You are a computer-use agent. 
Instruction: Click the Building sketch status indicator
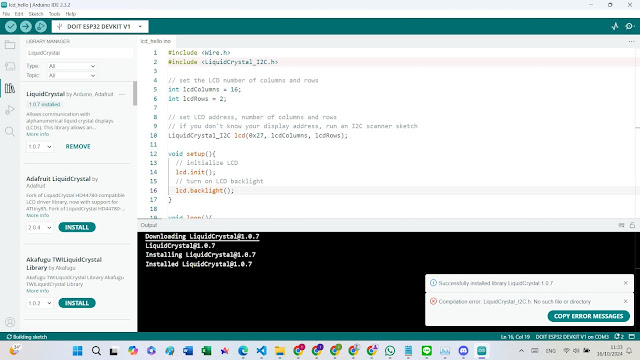coord(27,337)
